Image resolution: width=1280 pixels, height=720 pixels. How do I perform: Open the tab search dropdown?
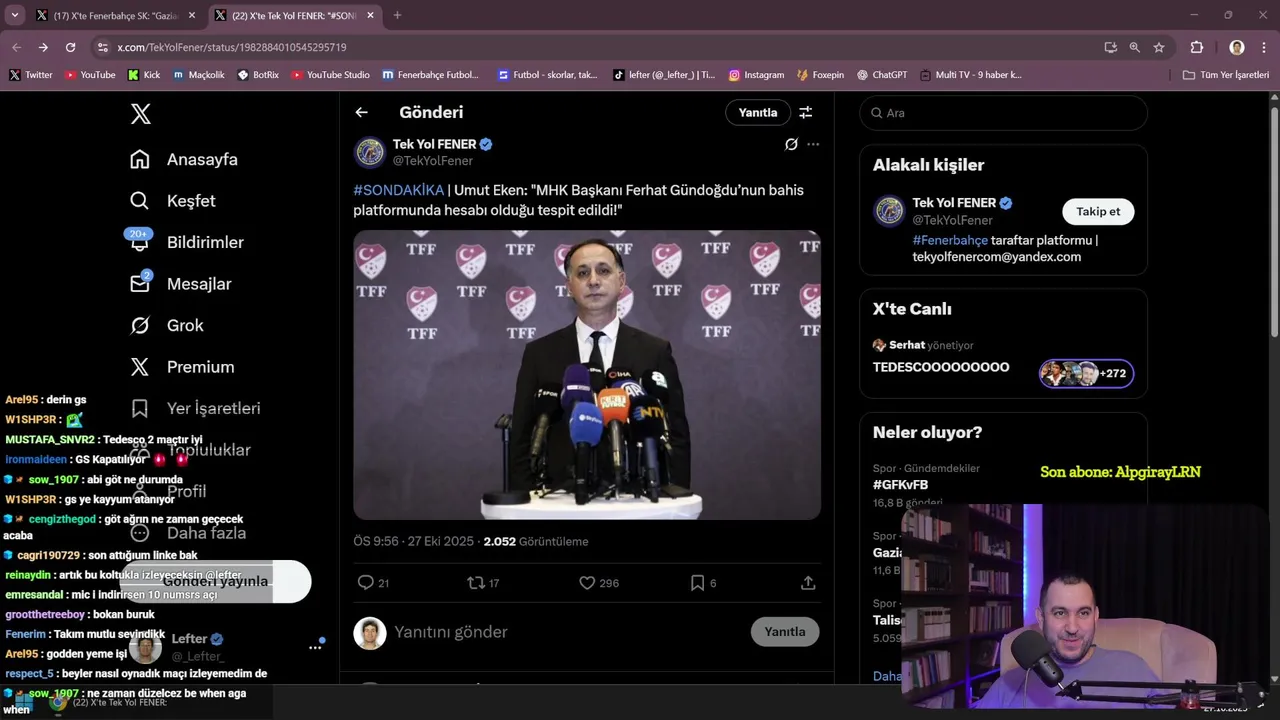tap(14, 15)
